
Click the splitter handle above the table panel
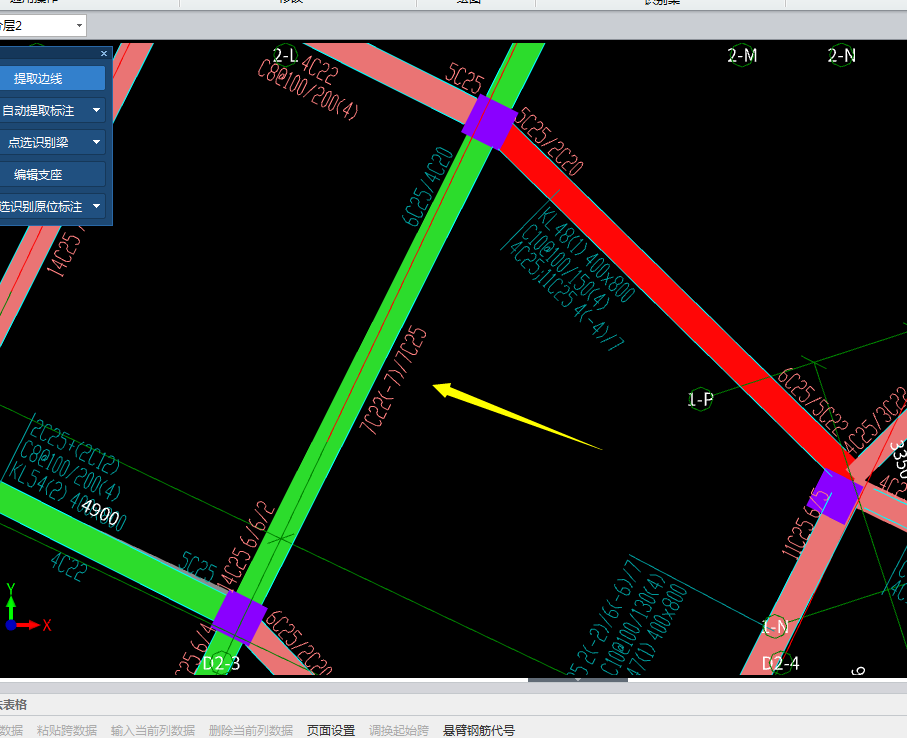[x=578, y=680]
